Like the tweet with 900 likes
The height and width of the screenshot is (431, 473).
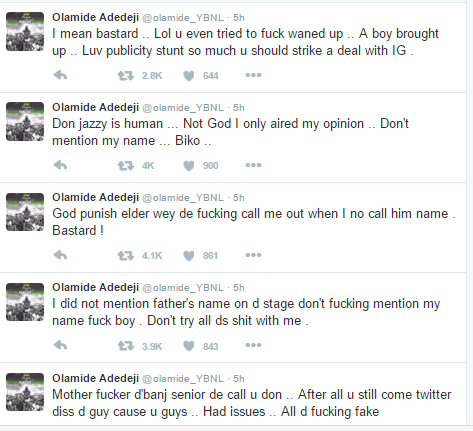[189, 166]
